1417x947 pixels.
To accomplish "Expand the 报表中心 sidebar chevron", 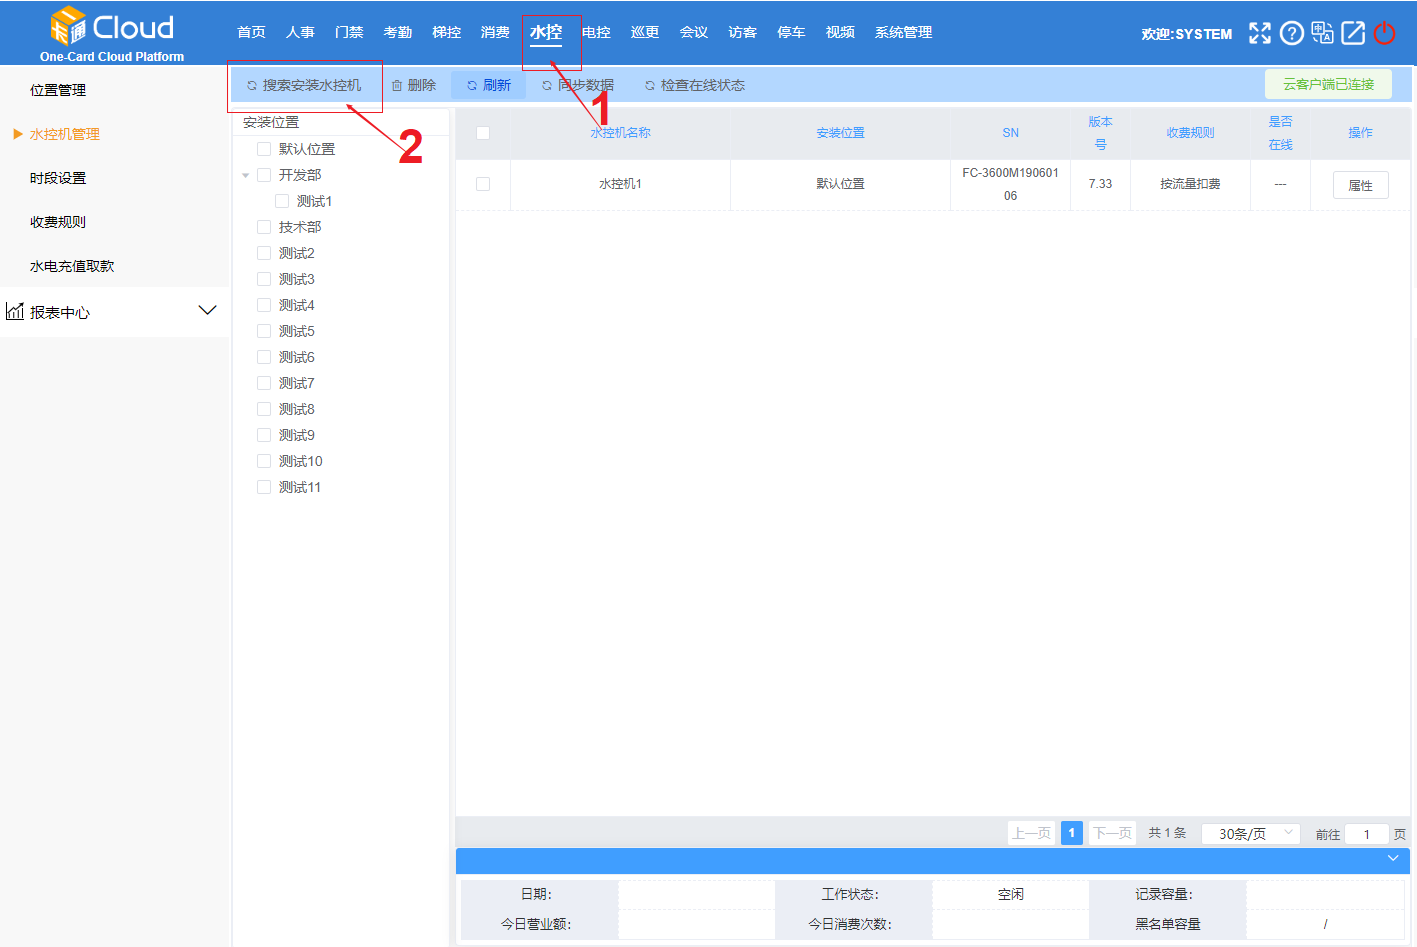I will click(208, 310).
